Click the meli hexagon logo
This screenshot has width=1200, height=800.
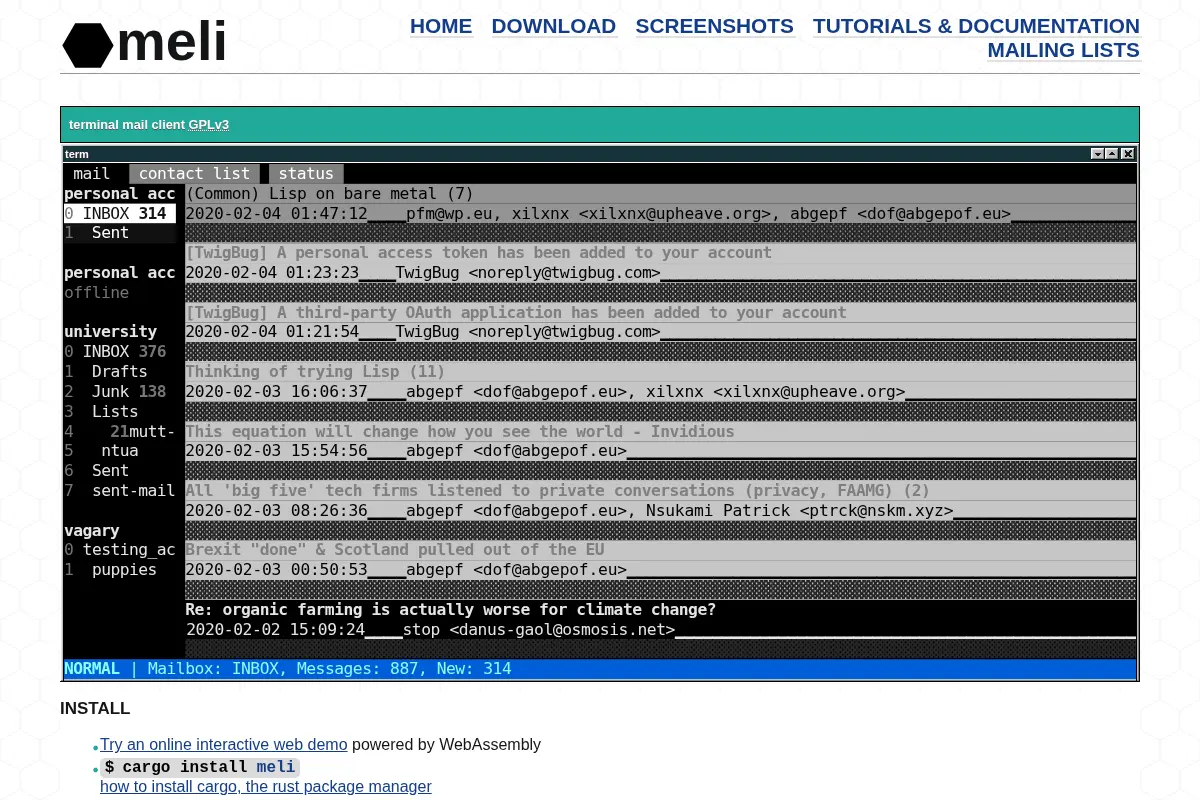click(x=88, y=45)
